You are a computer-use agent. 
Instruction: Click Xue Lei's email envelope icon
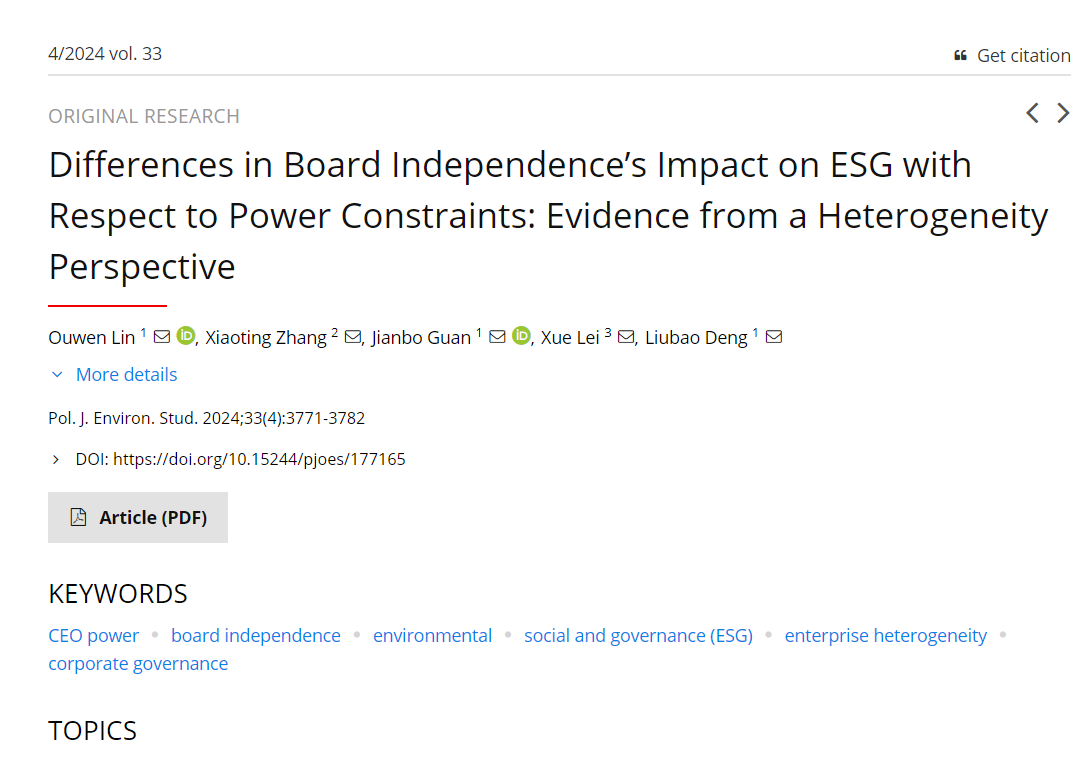pos(626,337)
